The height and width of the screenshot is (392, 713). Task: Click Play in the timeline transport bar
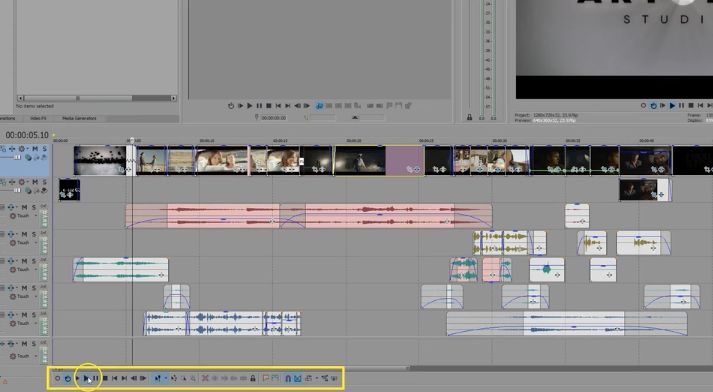coord(86,378)
